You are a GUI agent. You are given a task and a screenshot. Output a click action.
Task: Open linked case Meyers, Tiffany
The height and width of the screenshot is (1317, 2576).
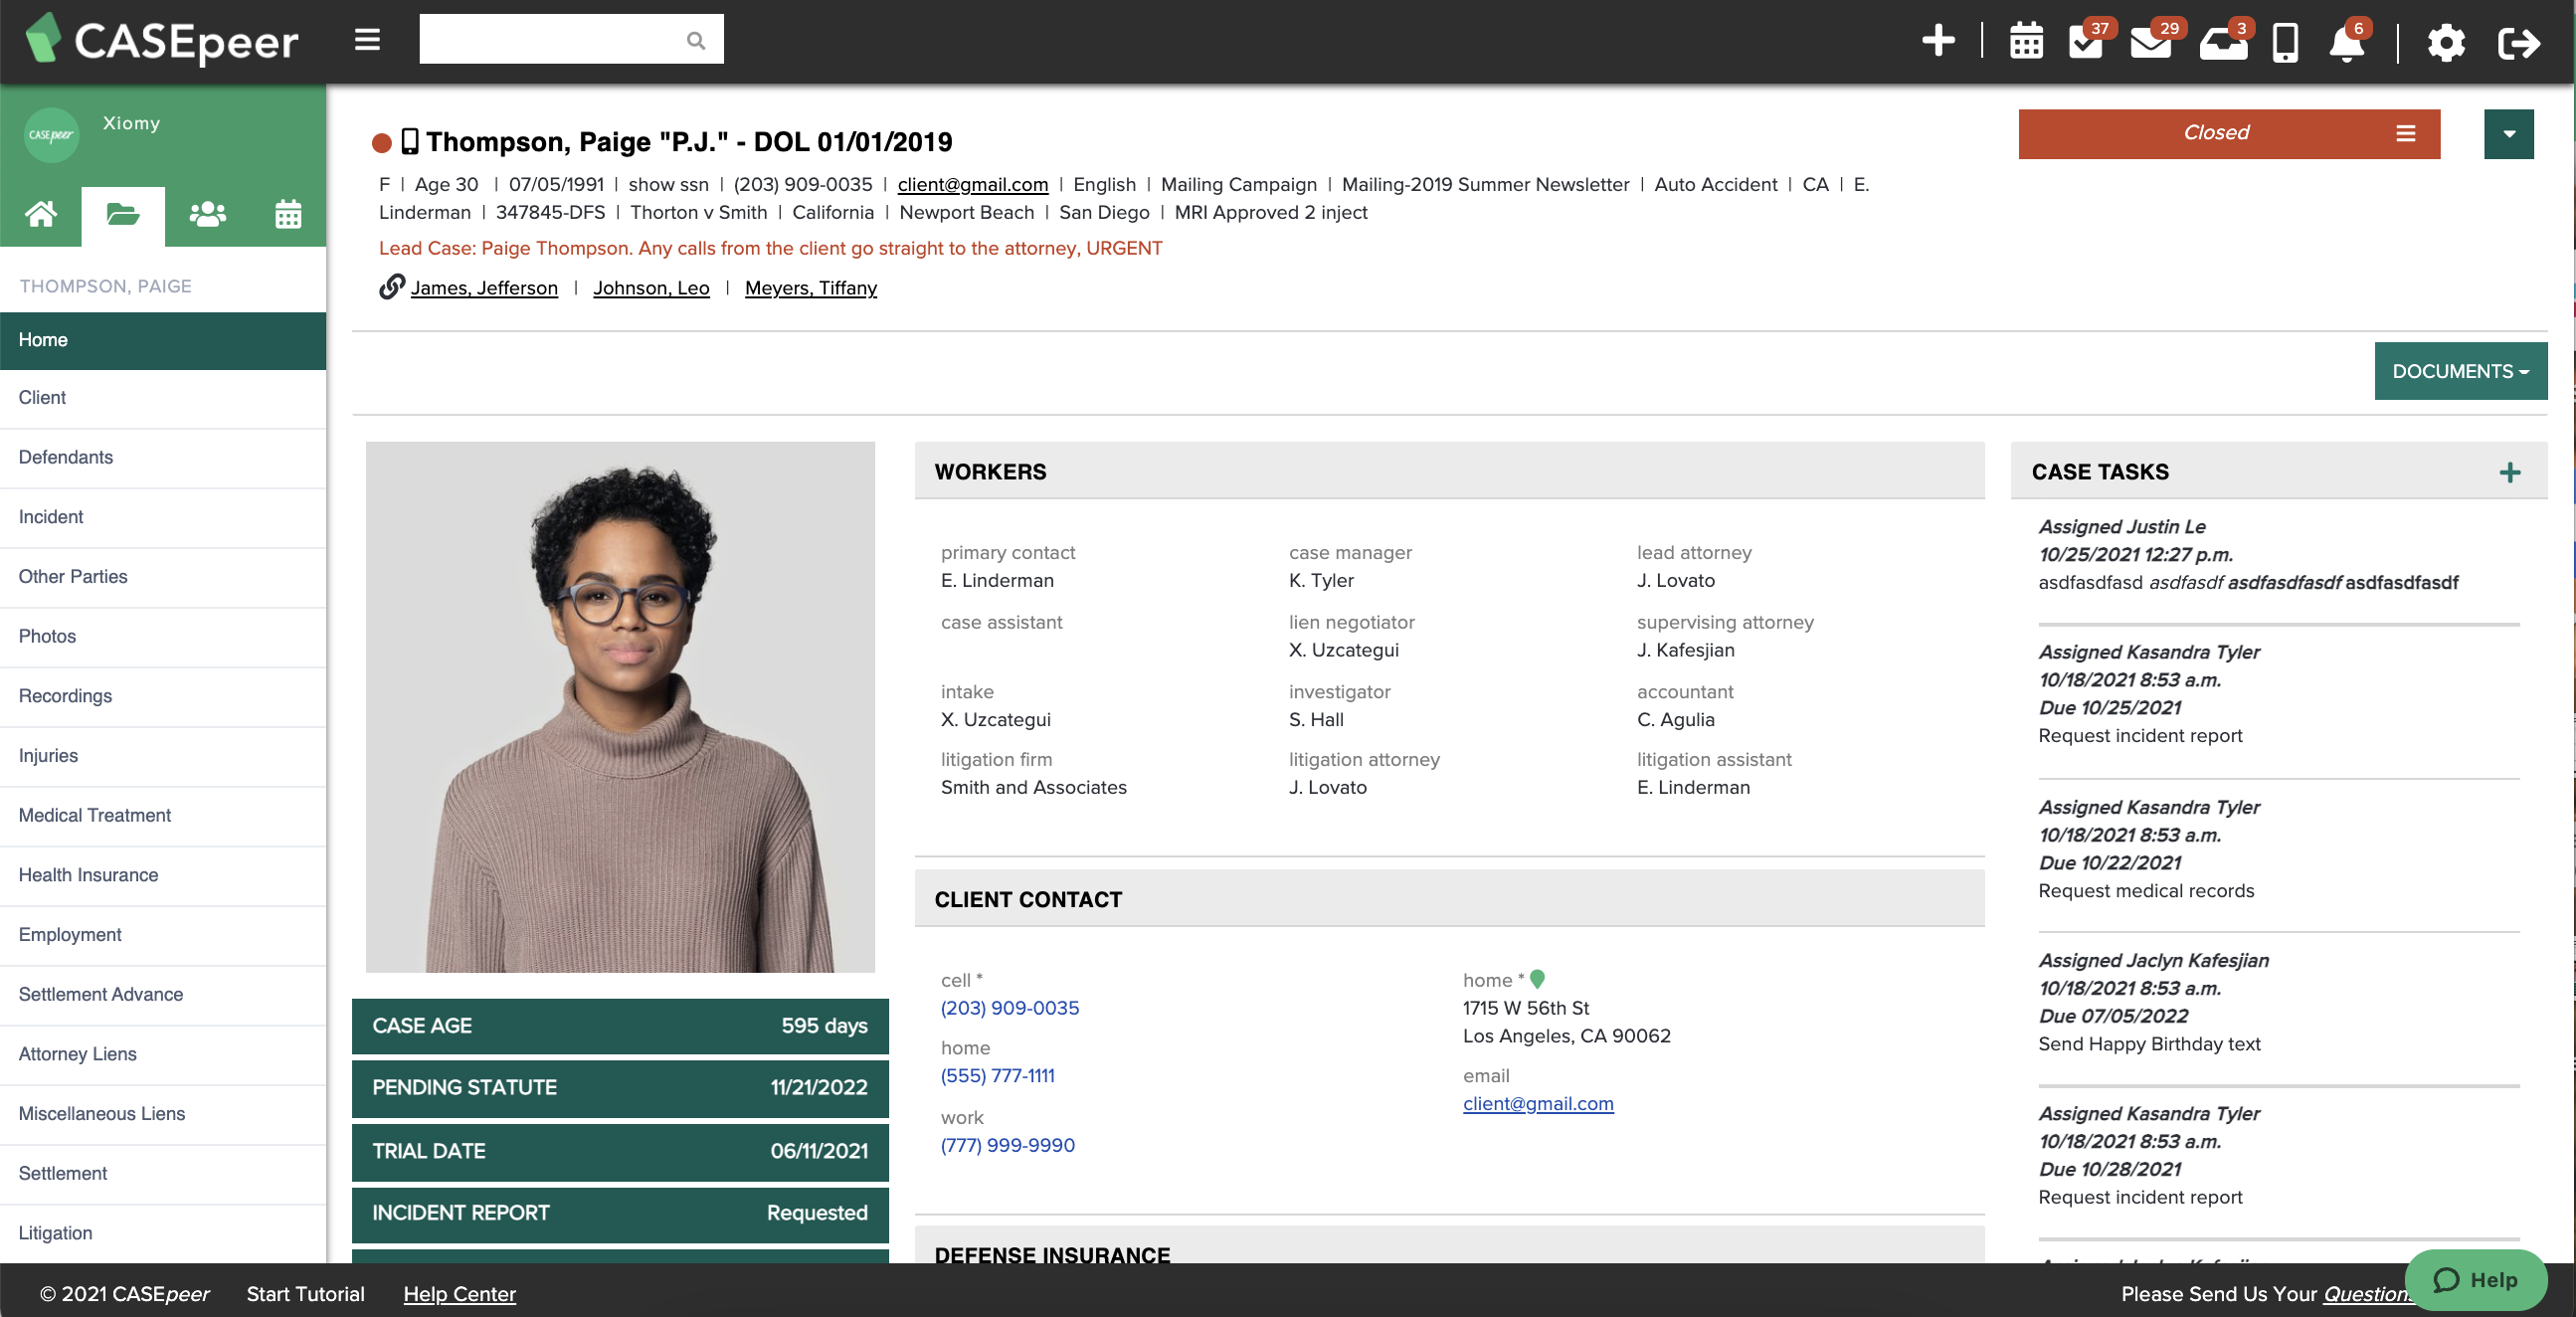pyautogui.click(x=811, y=288)
